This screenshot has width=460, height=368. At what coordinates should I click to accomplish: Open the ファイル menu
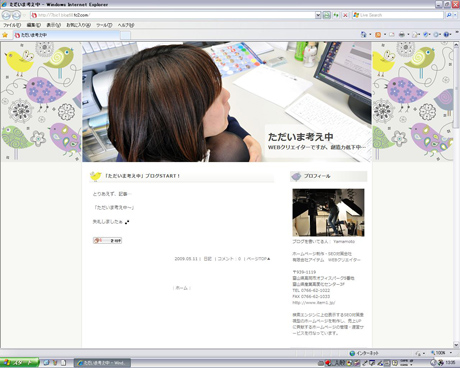[x=12, y=25]
